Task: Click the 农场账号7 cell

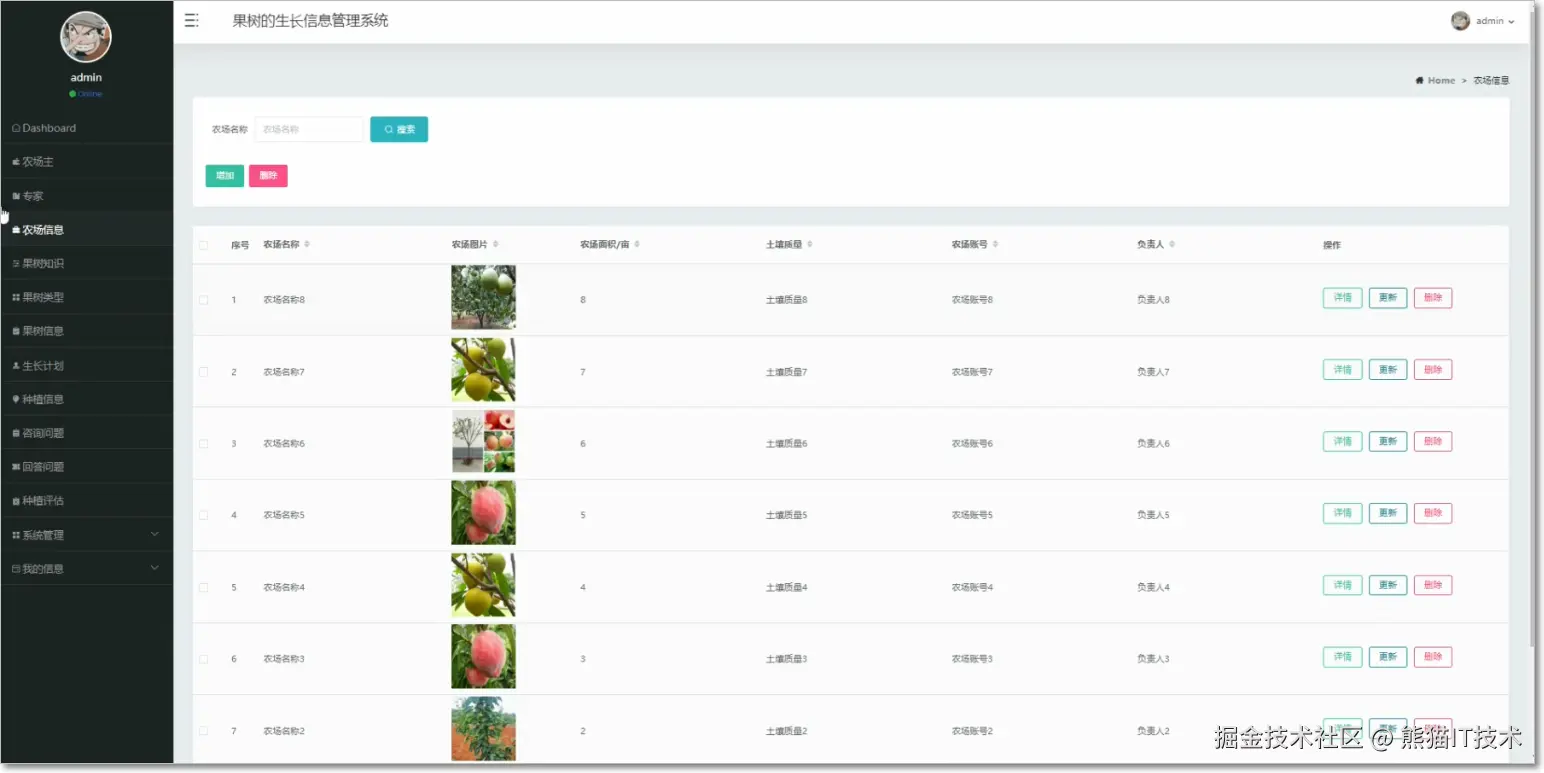Action: [x=972, y=372]
